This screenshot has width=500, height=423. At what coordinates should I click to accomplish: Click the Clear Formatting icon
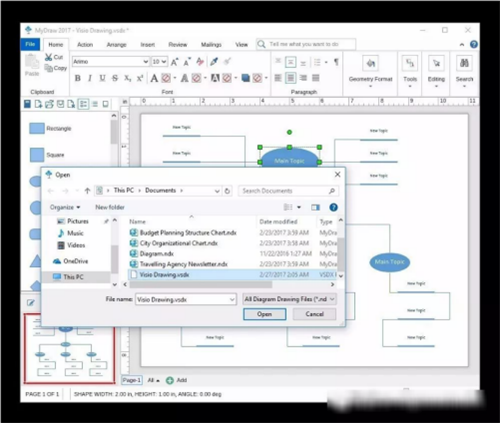coord(200,61)
